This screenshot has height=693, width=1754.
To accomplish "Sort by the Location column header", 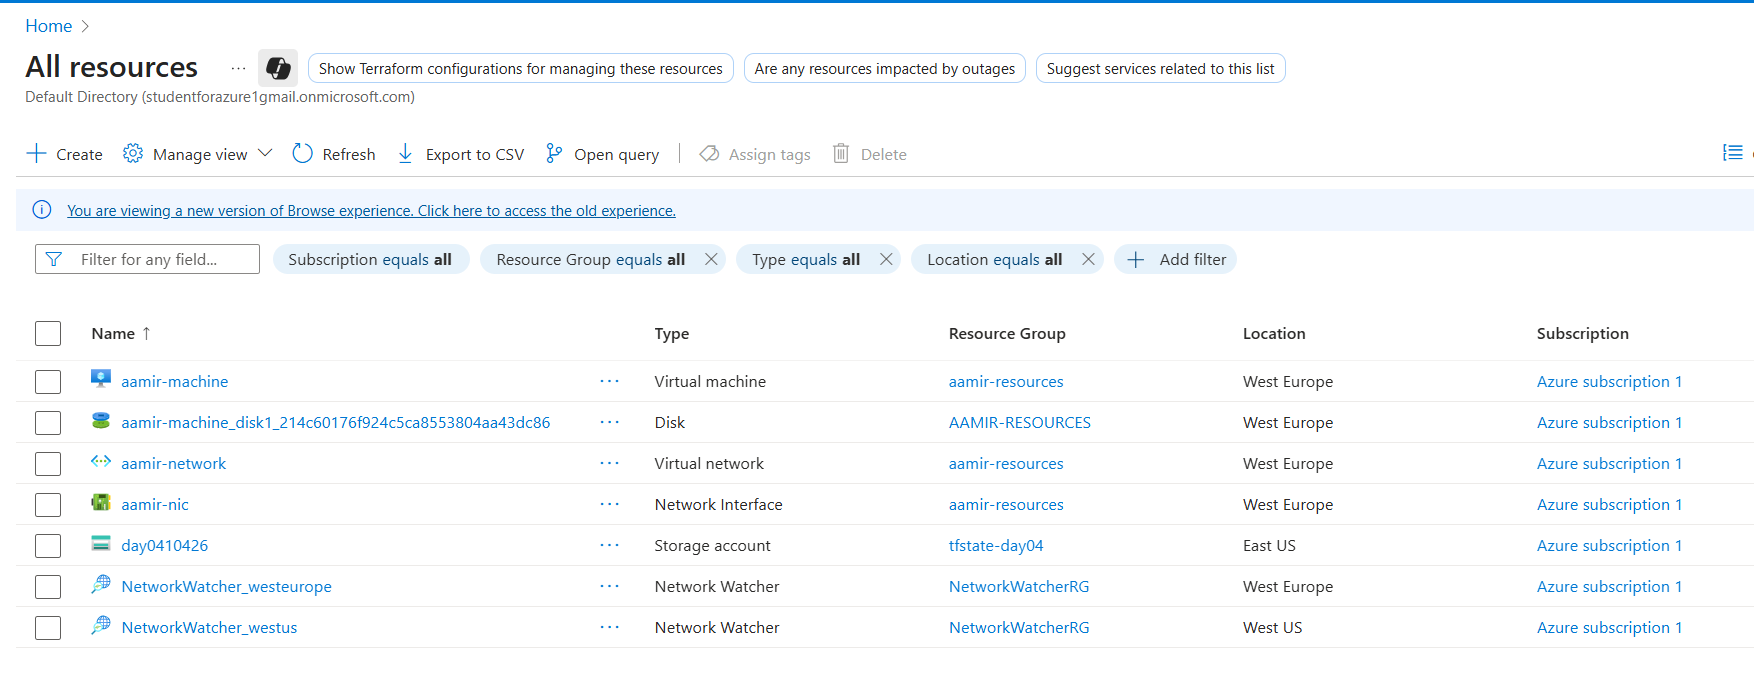I will coord(1274,333).
